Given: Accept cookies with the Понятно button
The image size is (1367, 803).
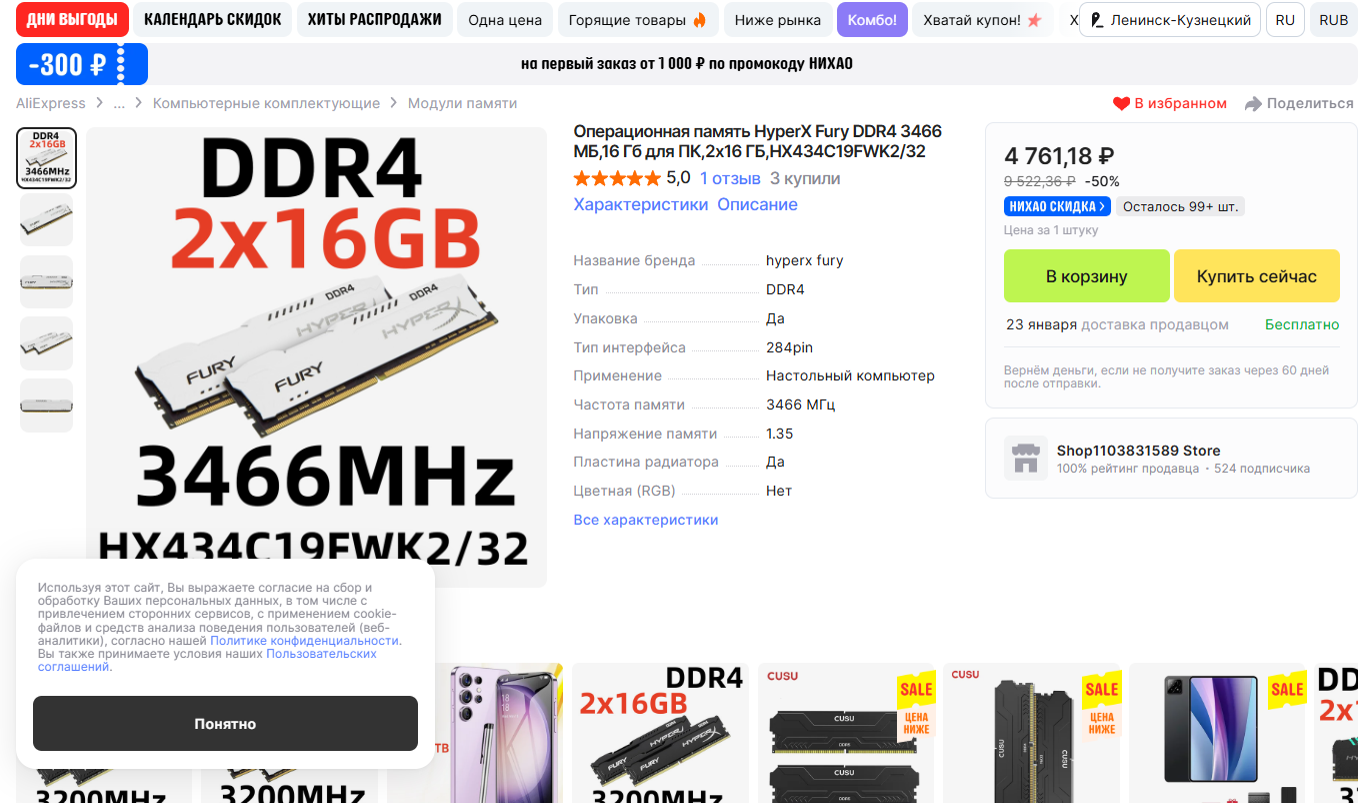Looking at the screenshot, I should [225, 723].
